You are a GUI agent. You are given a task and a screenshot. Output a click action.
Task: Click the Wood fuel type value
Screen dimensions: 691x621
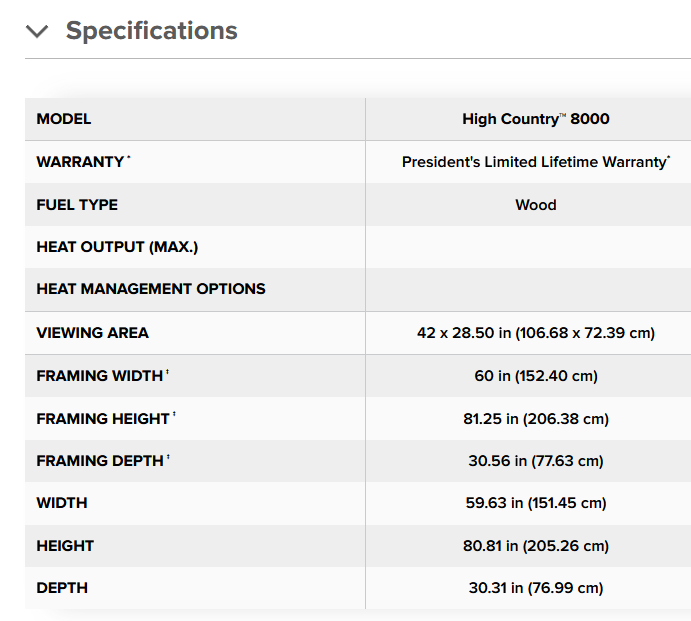(536, 205)
